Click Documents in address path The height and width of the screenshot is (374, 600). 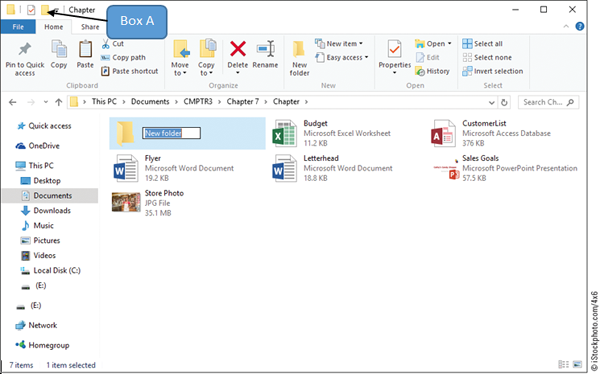pyautogui.click(x=150, y=102)
